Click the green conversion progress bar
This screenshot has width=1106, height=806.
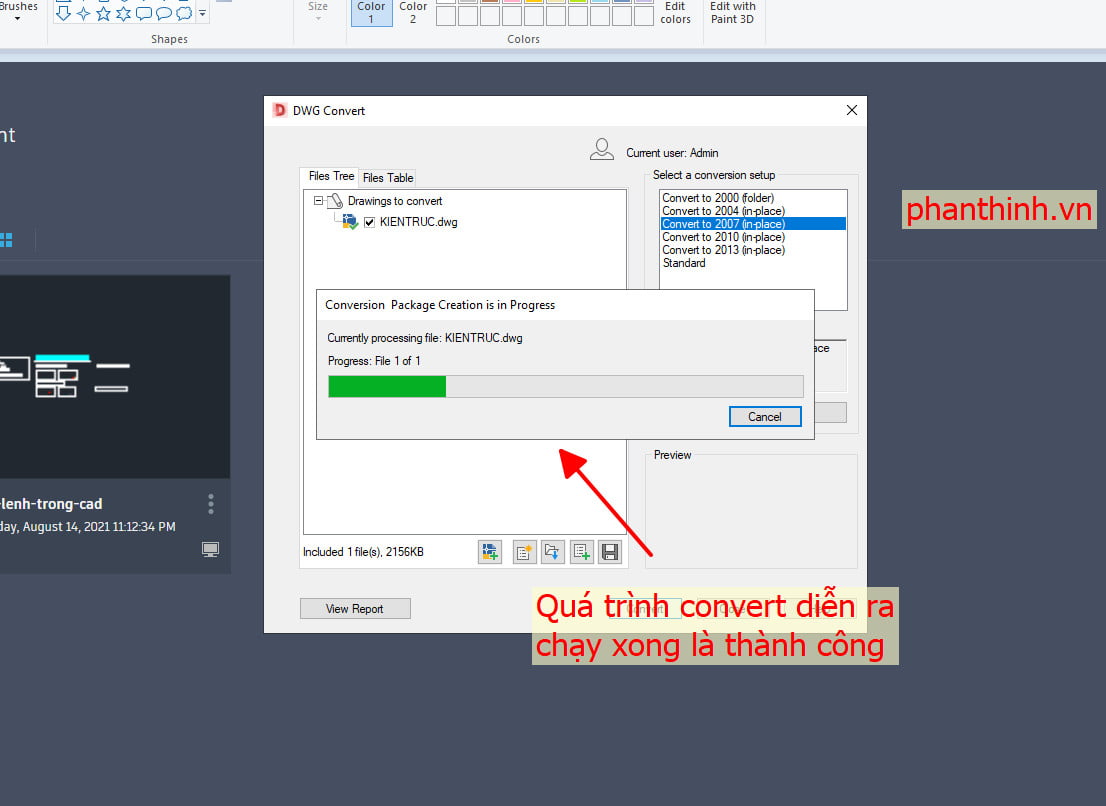click(x=387, y=386)
